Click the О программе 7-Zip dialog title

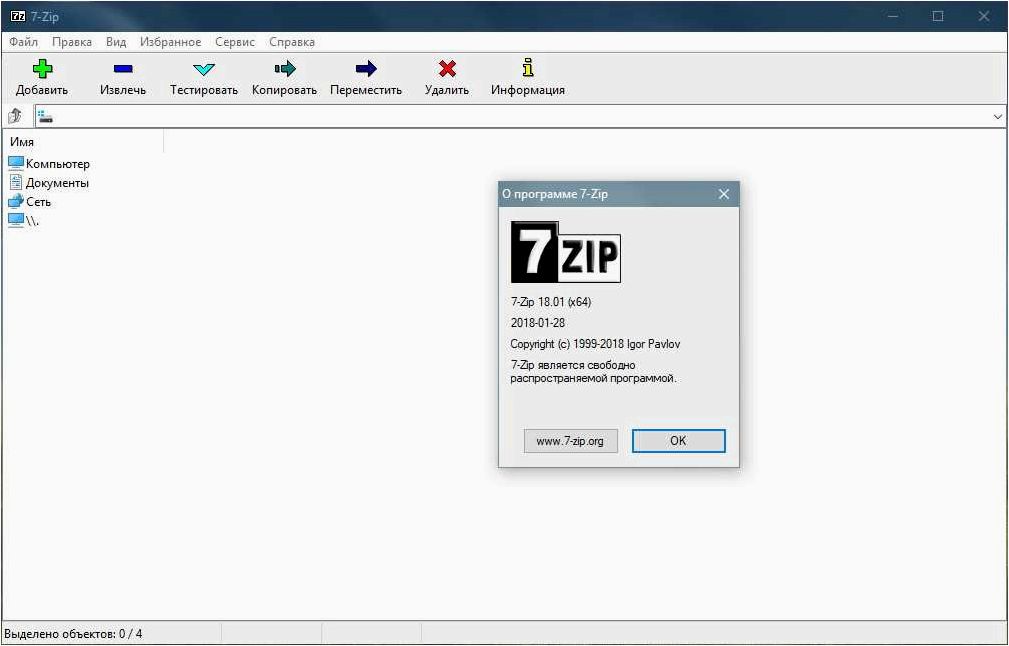[555, 194]
